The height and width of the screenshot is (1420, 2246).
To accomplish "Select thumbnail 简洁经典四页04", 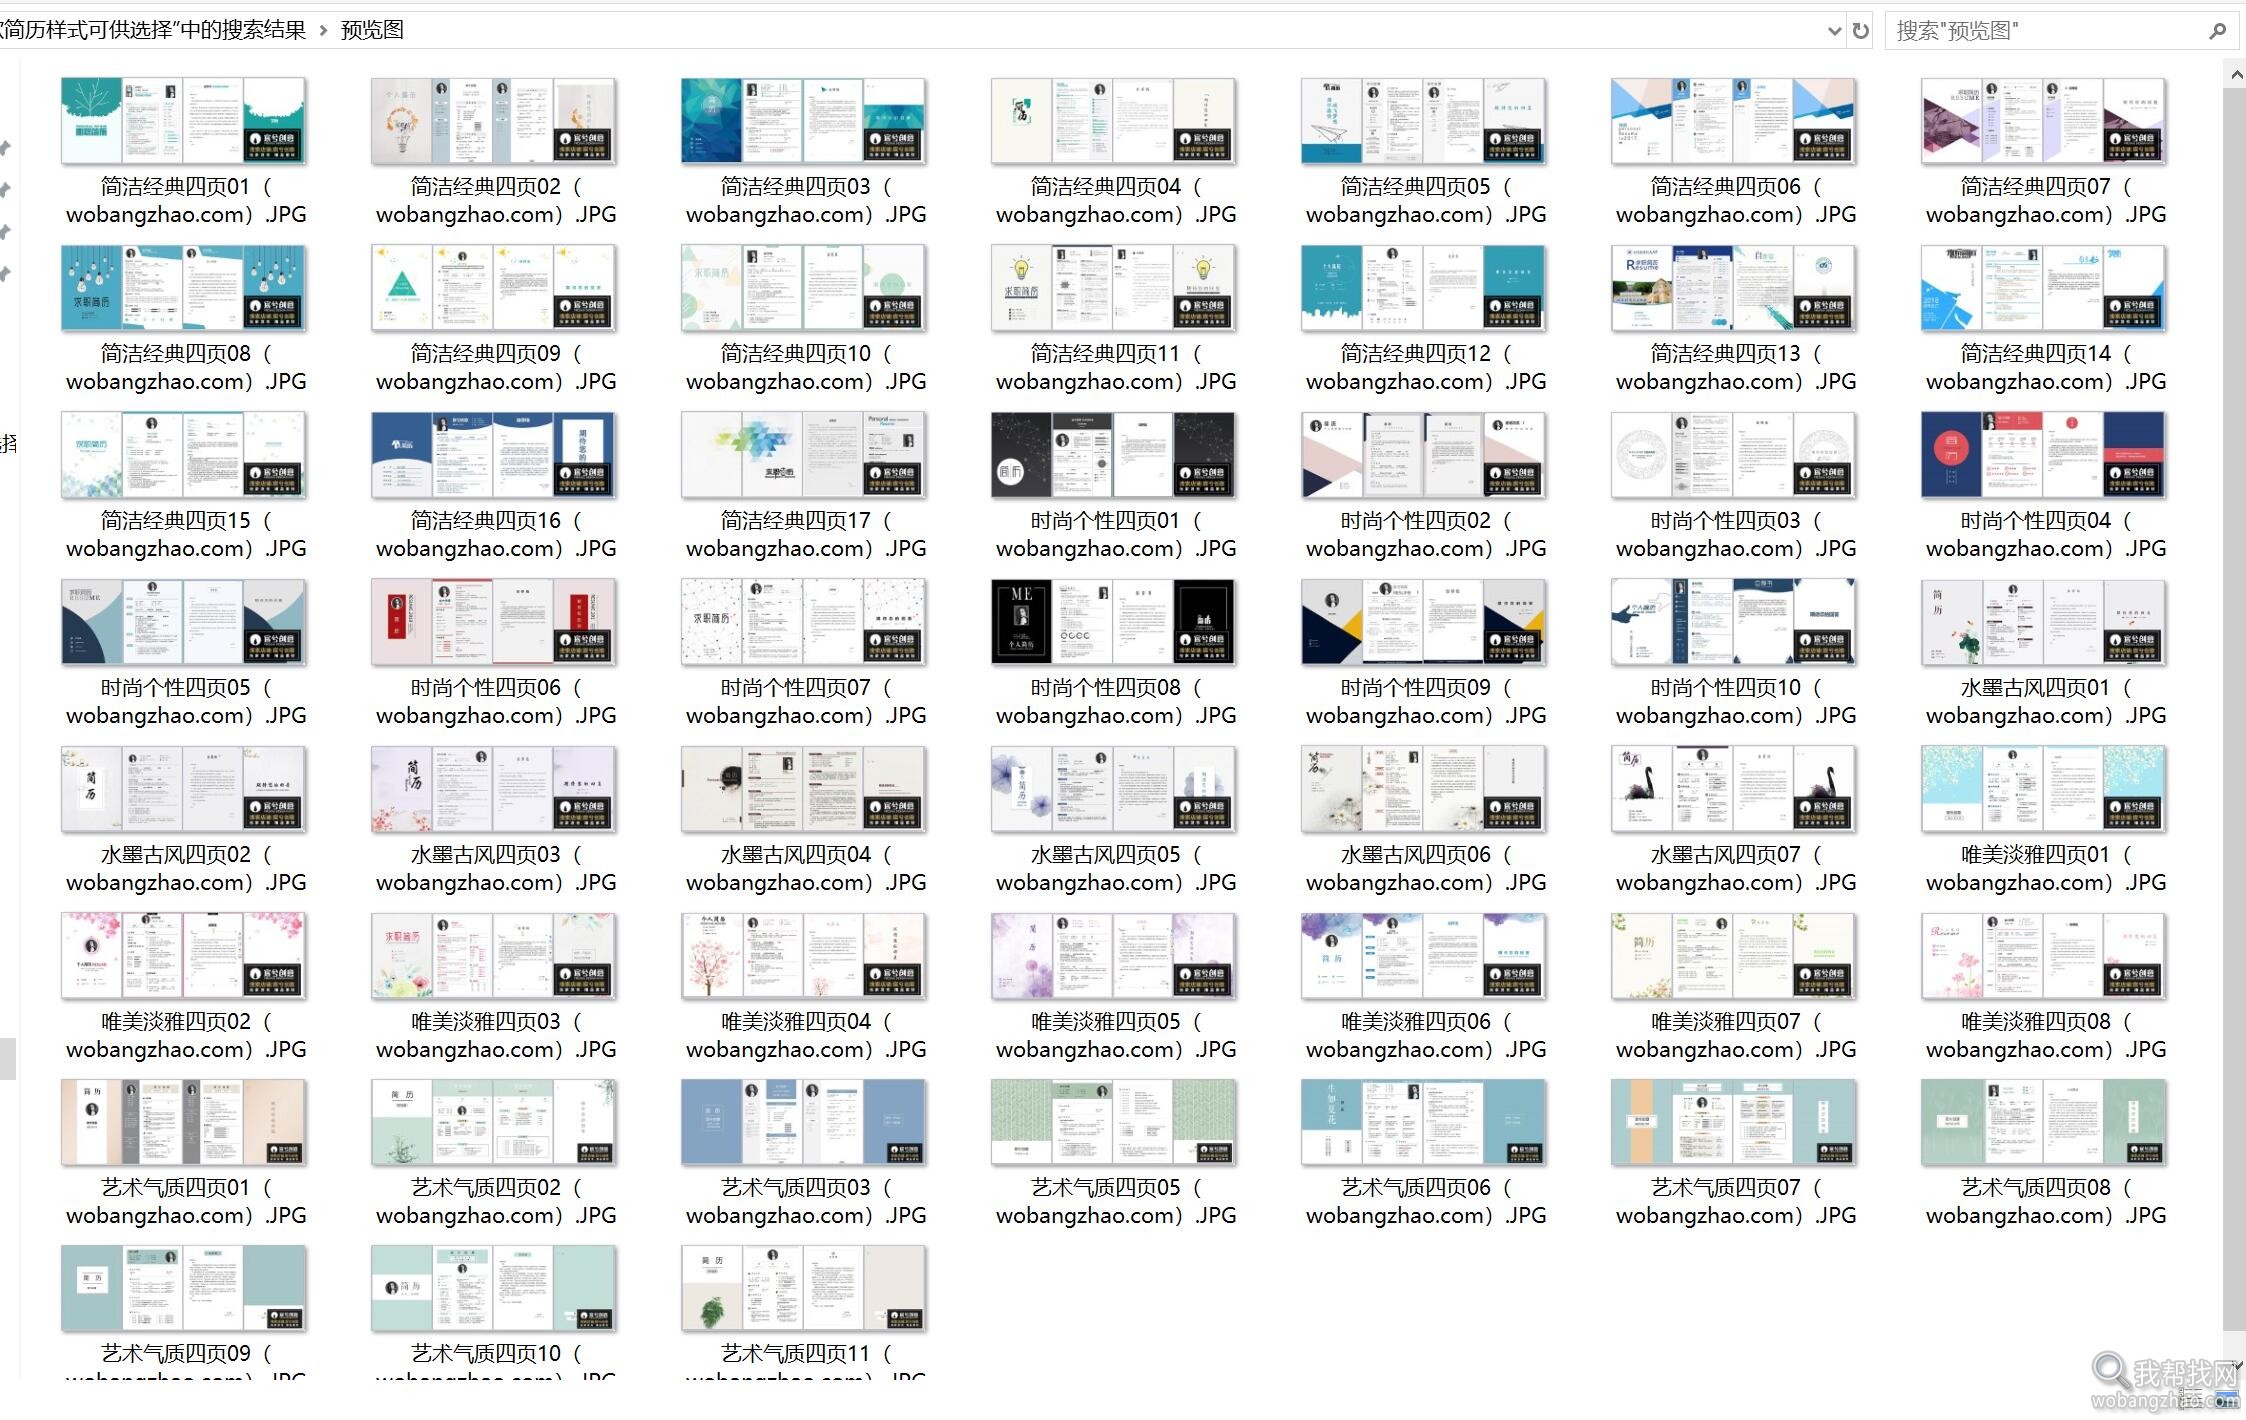I will pyautogui.click(x=1114, y=121).
